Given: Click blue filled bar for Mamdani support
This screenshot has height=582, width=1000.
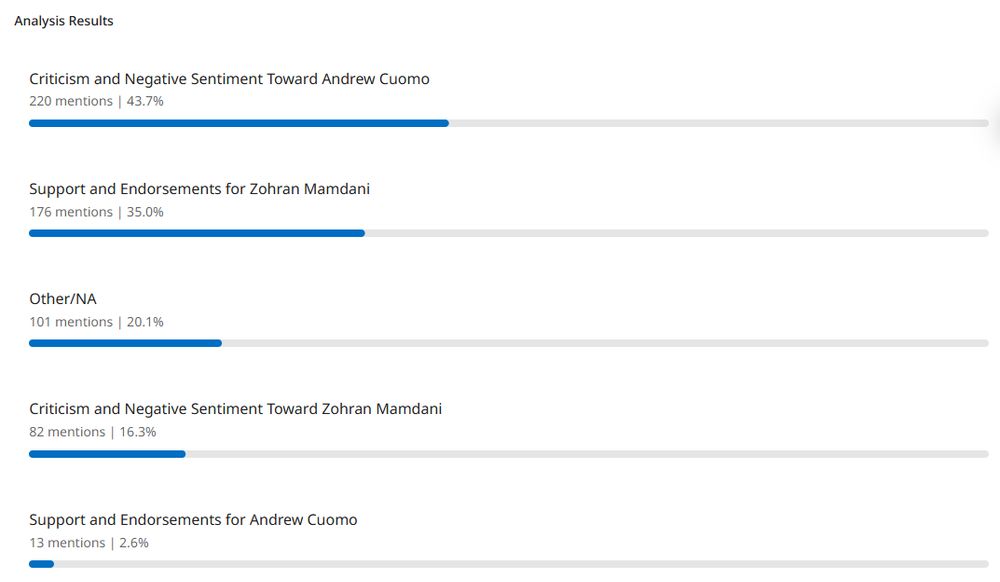Looking at the screenshot, I should [x=196, y=233].
